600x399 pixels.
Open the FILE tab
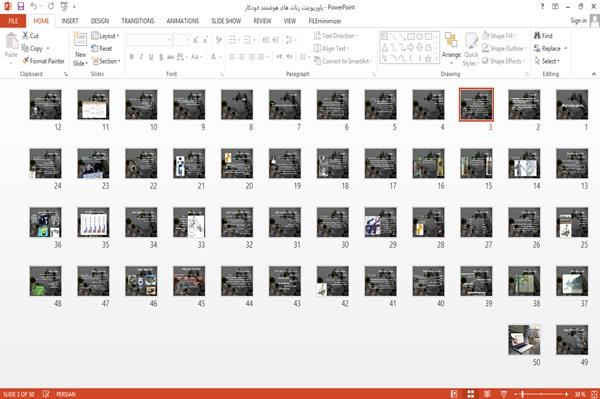click(x=13, y=21)
